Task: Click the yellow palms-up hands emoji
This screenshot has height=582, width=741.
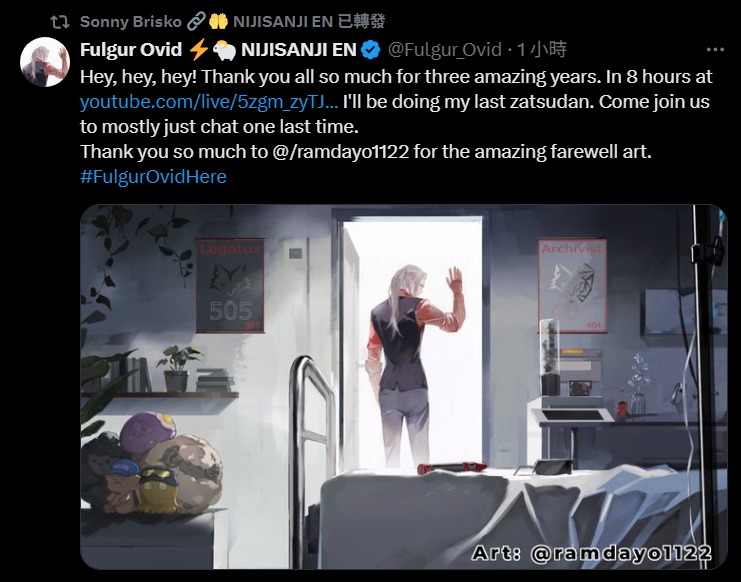Action: click(218, 21)
